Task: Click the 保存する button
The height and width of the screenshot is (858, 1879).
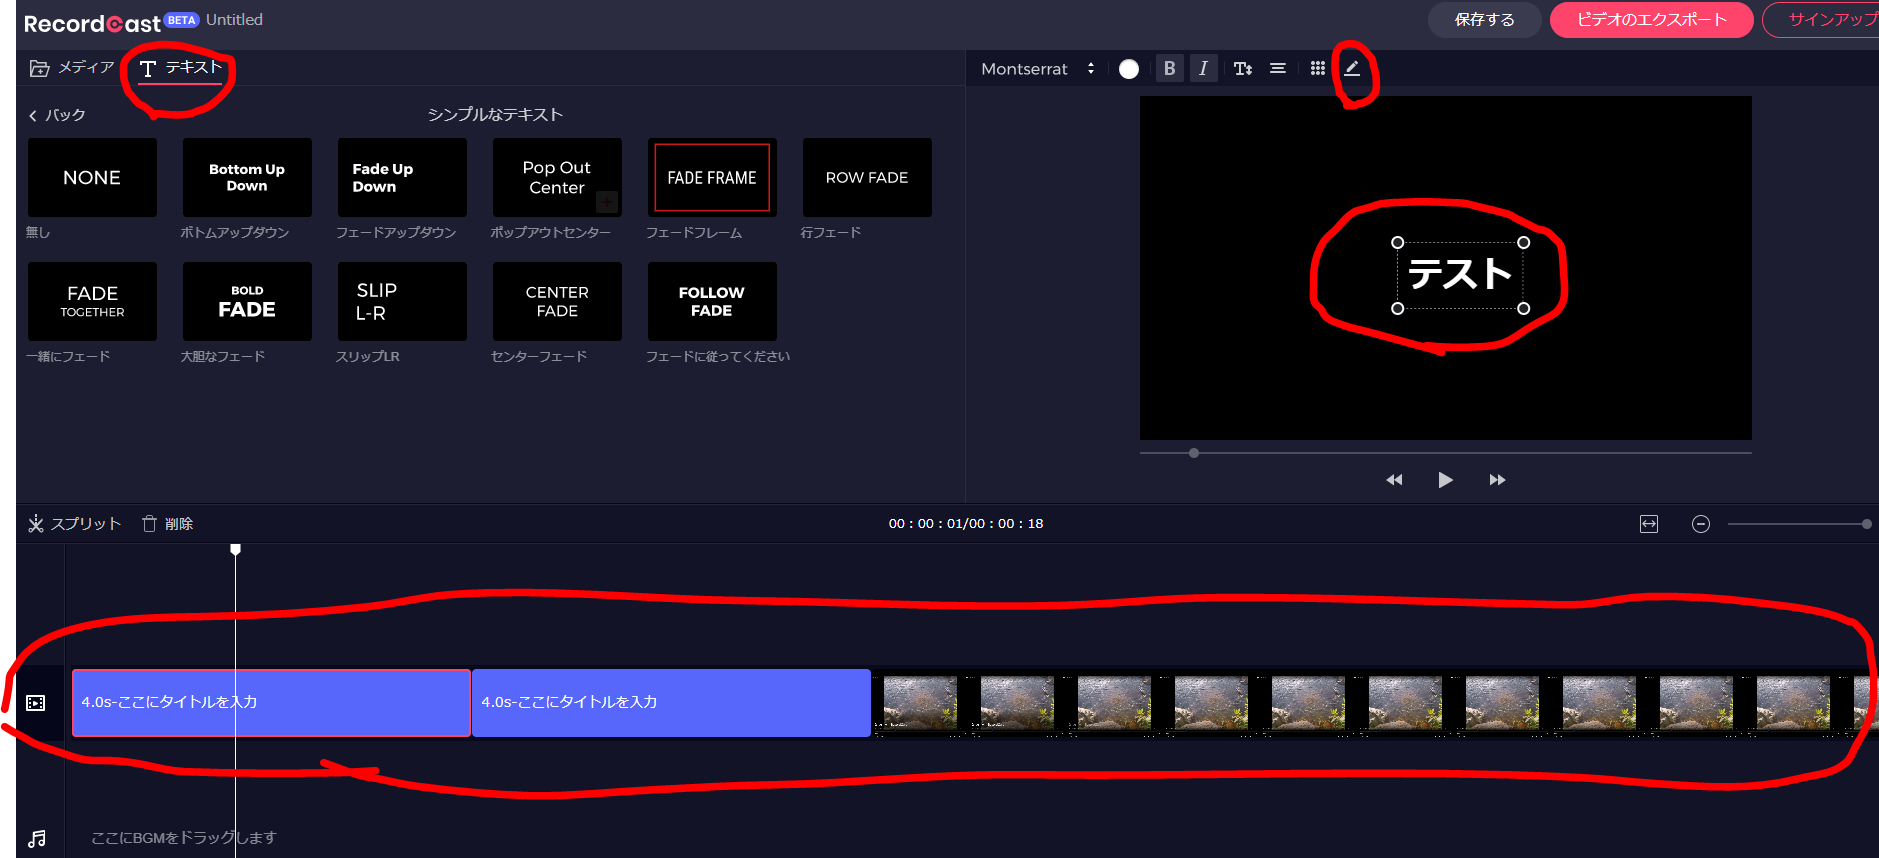Action: pos(1484,20)
